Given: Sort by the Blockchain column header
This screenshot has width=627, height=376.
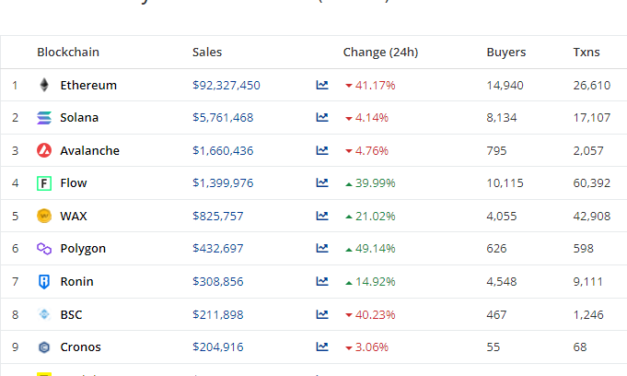Looking at the screenshot, I should point(68,52).
